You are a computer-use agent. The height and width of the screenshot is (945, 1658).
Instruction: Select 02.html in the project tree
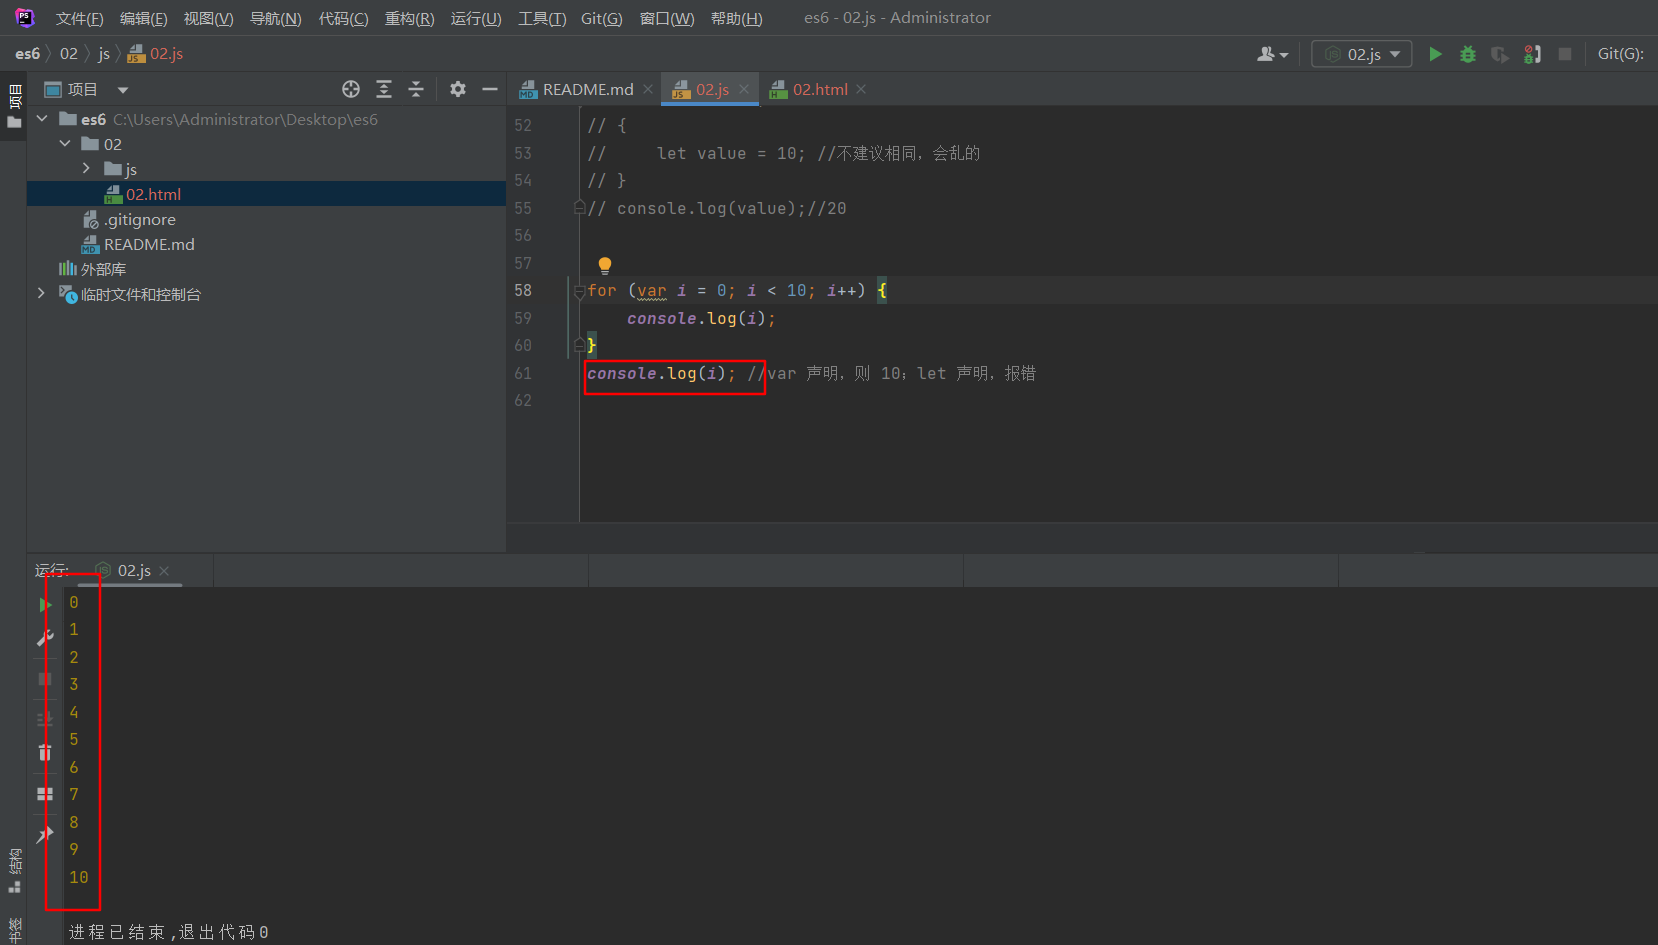coord(153,194)
